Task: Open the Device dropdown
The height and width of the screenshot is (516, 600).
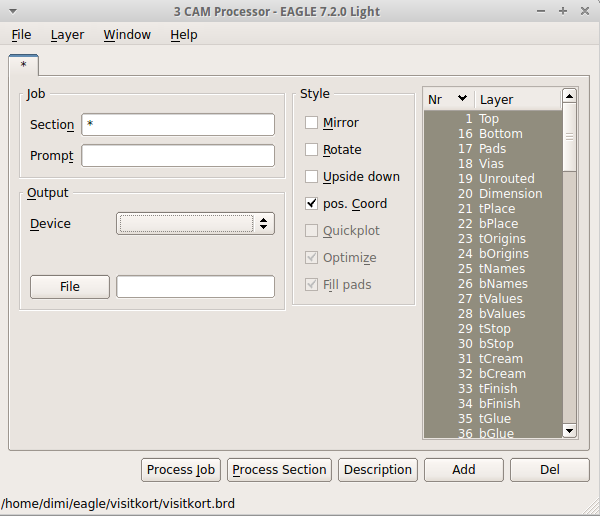Action: coord(195,224)
